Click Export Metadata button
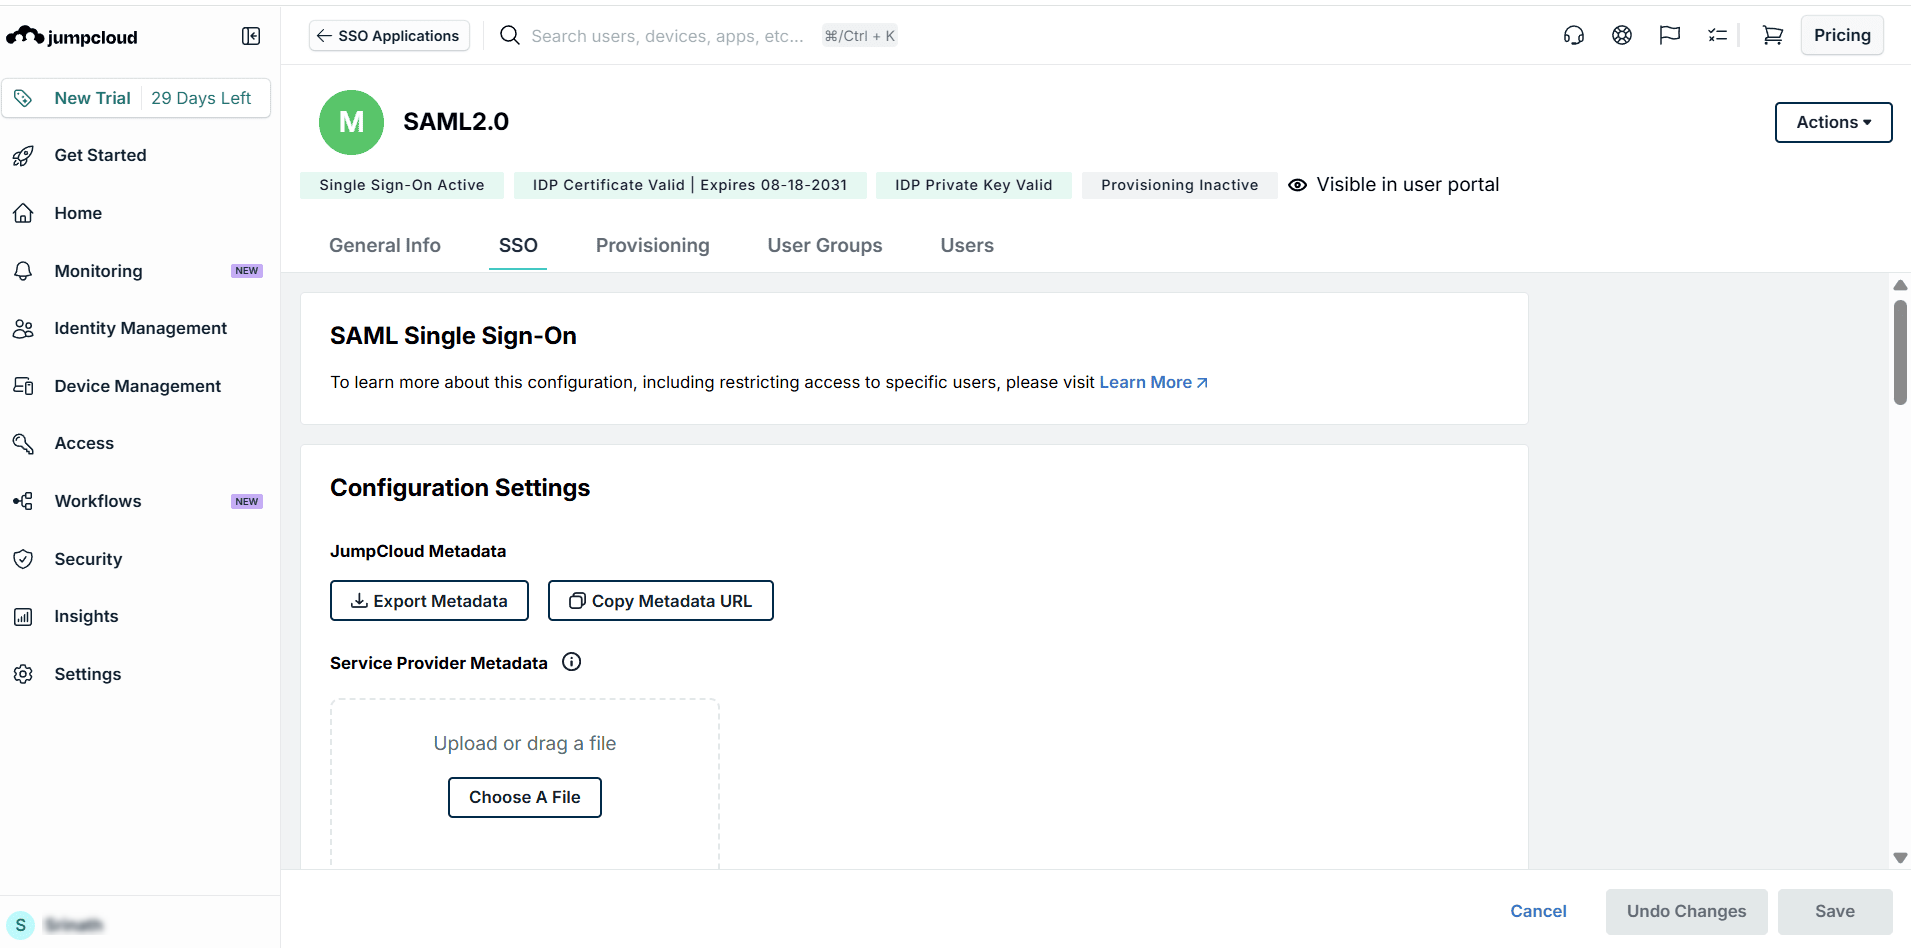 click(x=429, y=601)
